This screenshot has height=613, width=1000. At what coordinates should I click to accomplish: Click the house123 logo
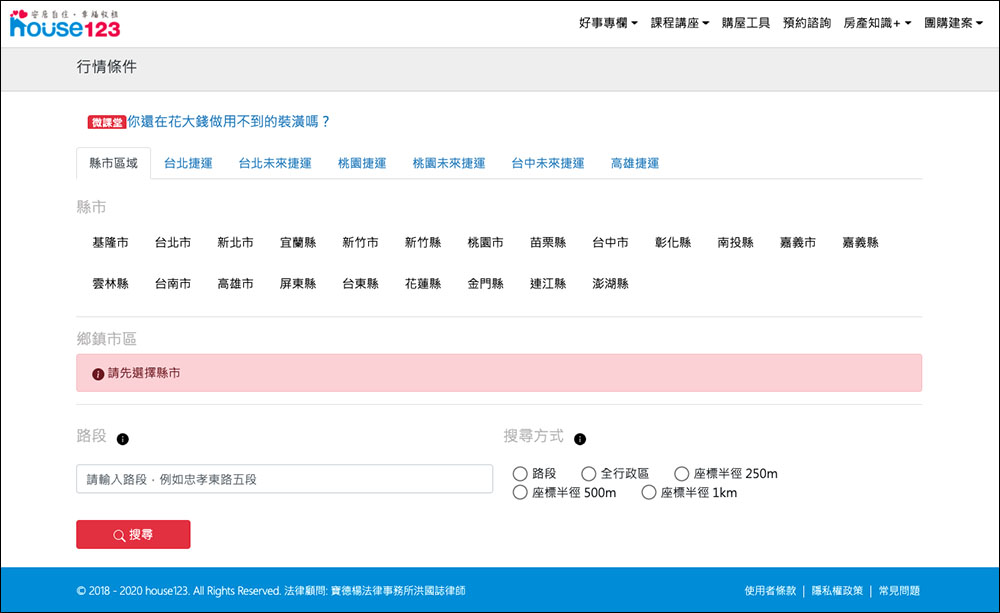click(65, 24)
